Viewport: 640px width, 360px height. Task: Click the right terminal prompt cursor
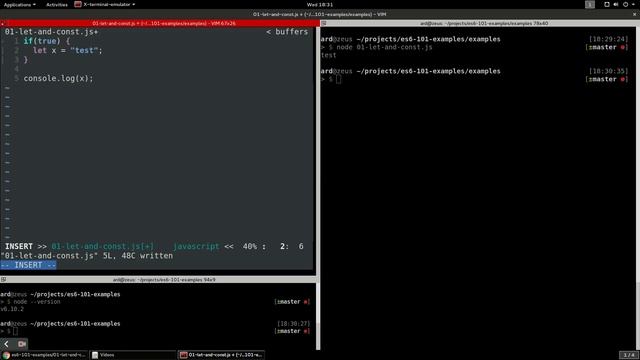tap(338, 79)
